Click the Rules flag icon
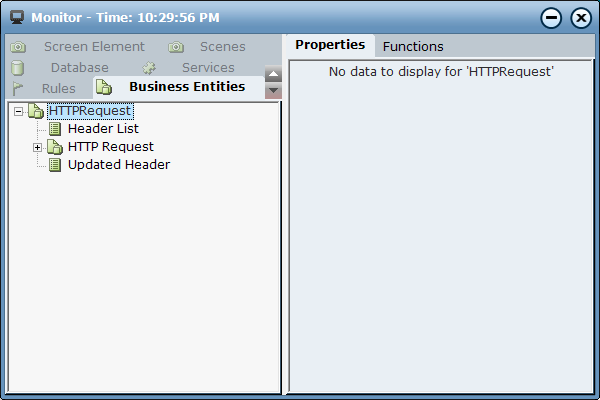The image size is (600, 400). point(18,88)
